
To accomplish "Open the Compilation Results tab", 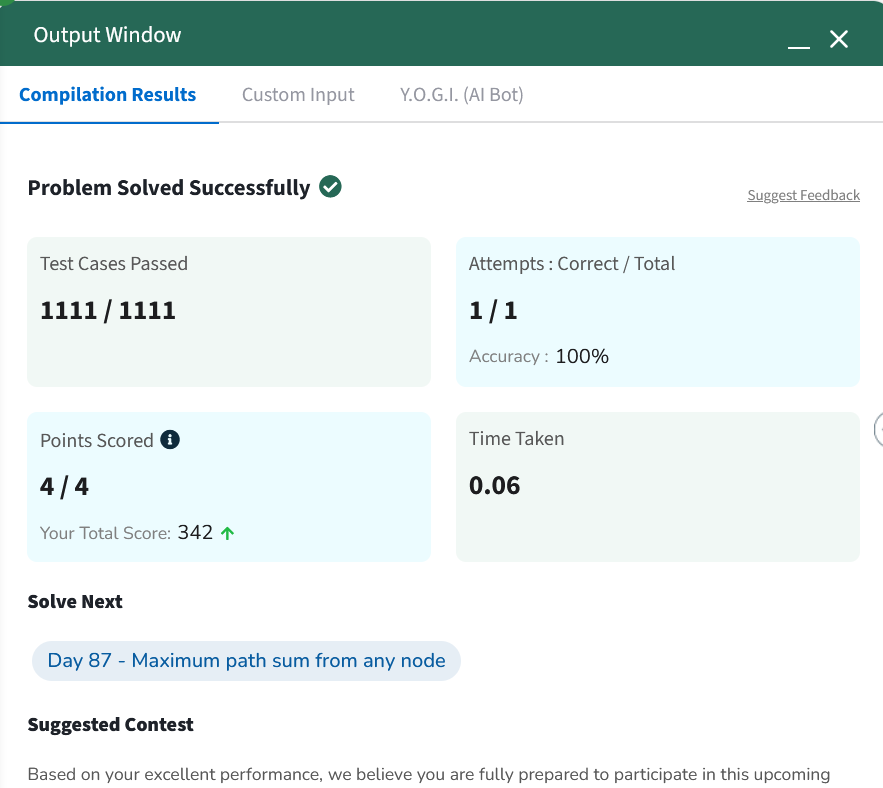I will click(108, 95).
